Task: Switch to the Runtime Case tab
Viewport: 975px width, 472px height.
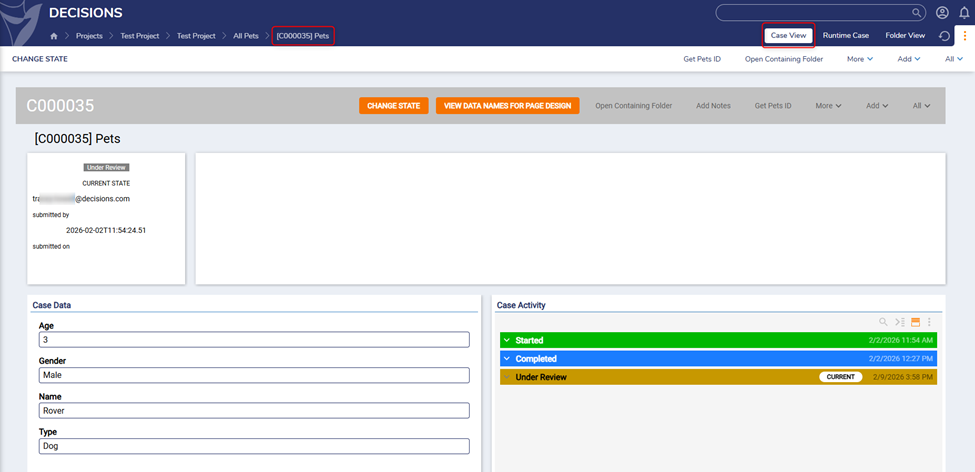Action: click(x=845, y=36)
